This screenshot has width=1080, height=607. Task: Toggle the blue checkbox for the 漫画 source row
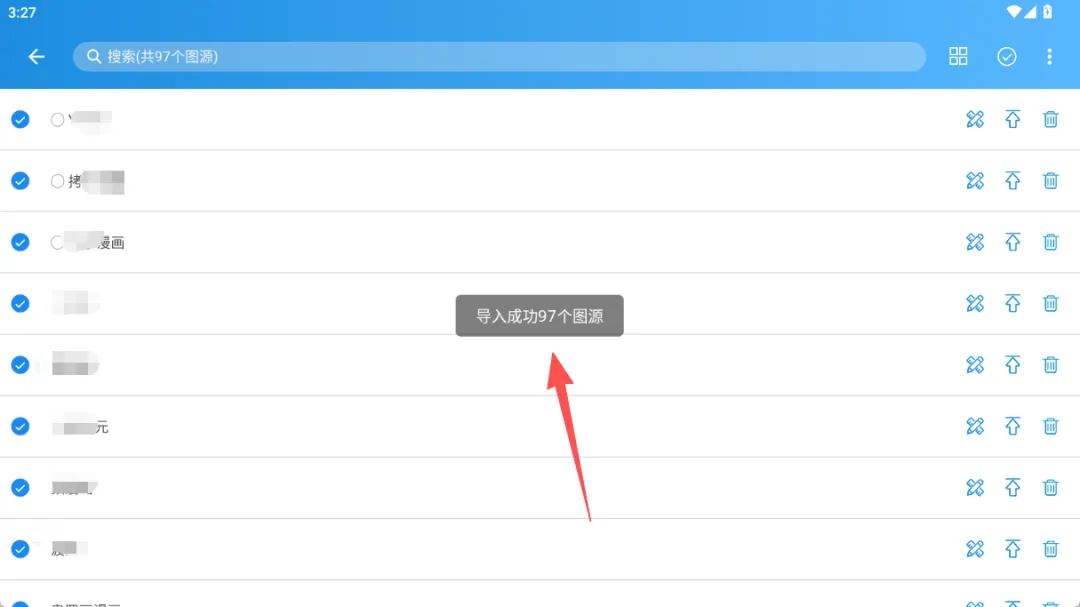20,242
